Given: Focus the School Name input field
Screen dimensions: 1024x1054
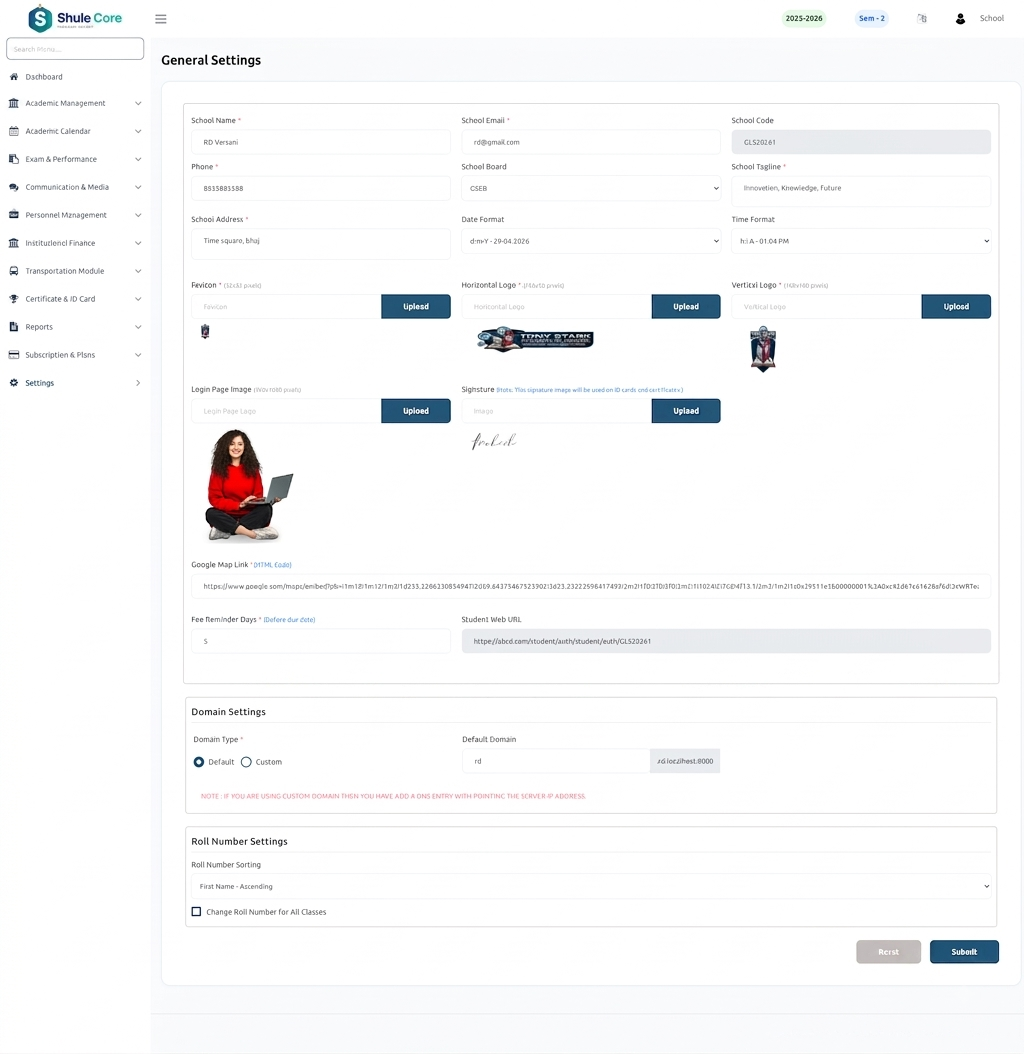Looking at the screenshot, I should click(321, 143).
